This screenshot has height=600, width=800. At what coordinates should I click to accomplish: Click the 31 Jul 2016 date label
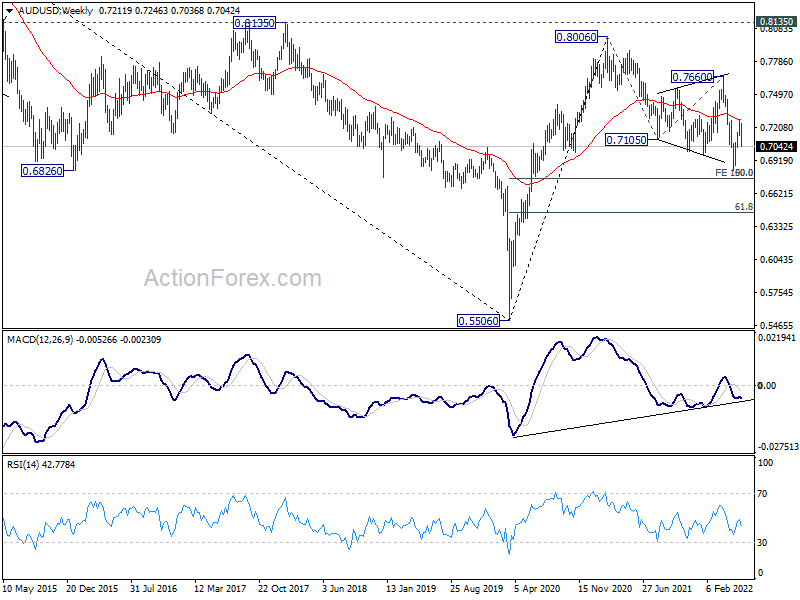[x=153, y=589]
